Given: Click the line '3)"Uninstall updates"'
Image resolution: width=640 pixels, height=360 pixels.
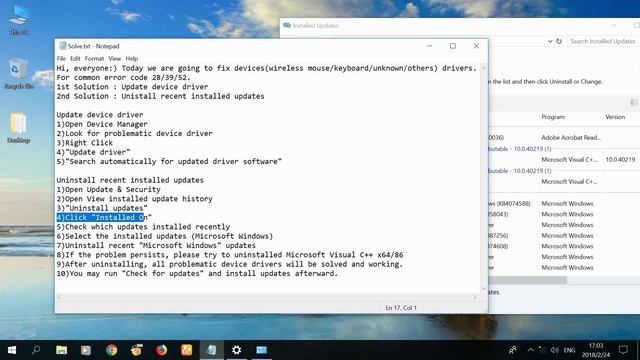Looking at the screenshot, I should (102, 208).
